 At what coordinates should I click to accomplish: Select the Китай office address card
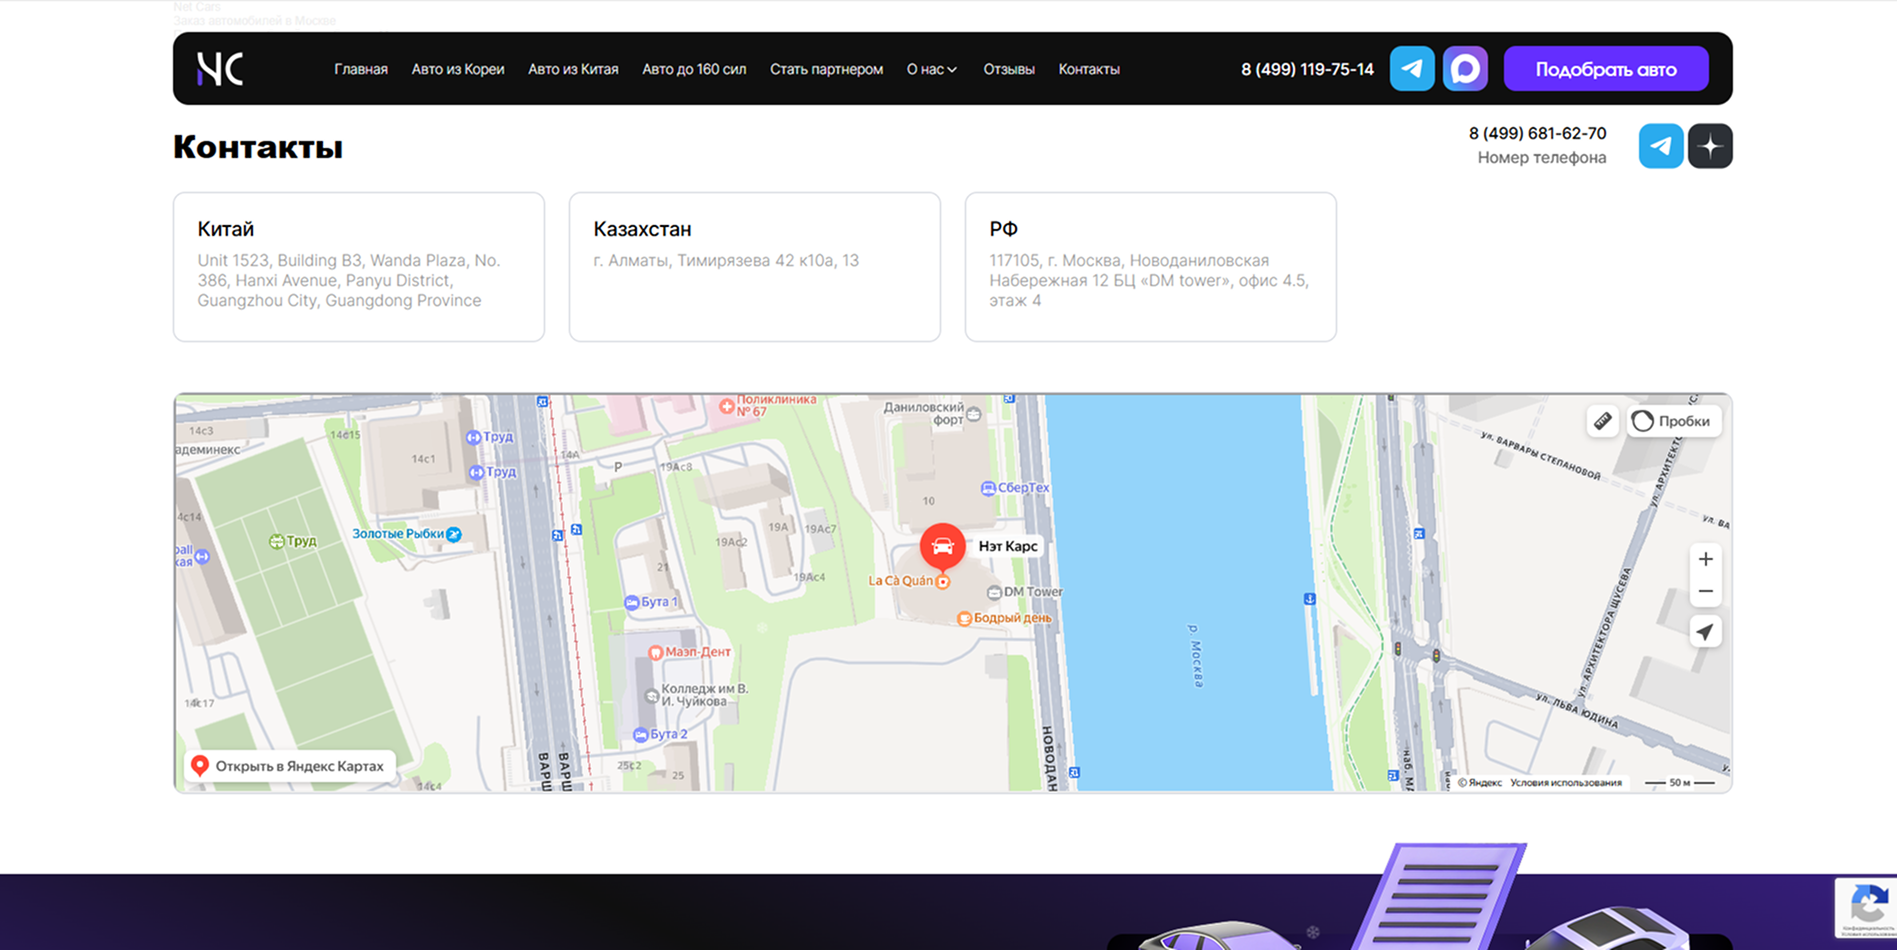(x=359, y=267)
